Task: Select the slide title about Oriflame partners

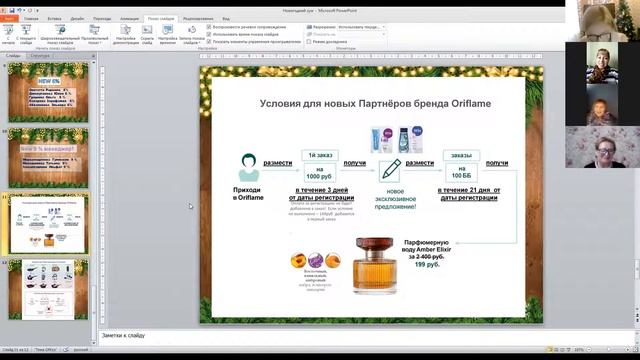Action: tap(375, 104)
